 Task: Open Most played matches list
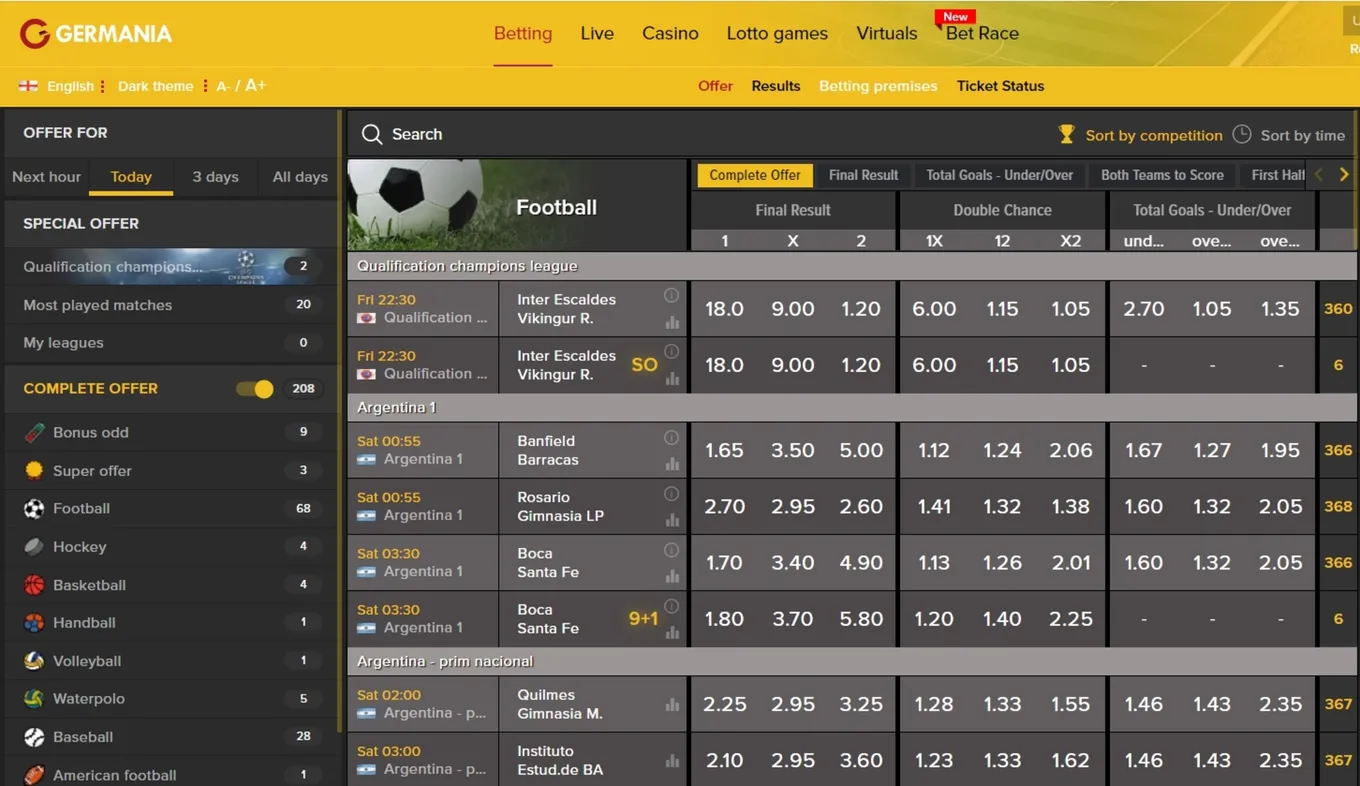171,305
